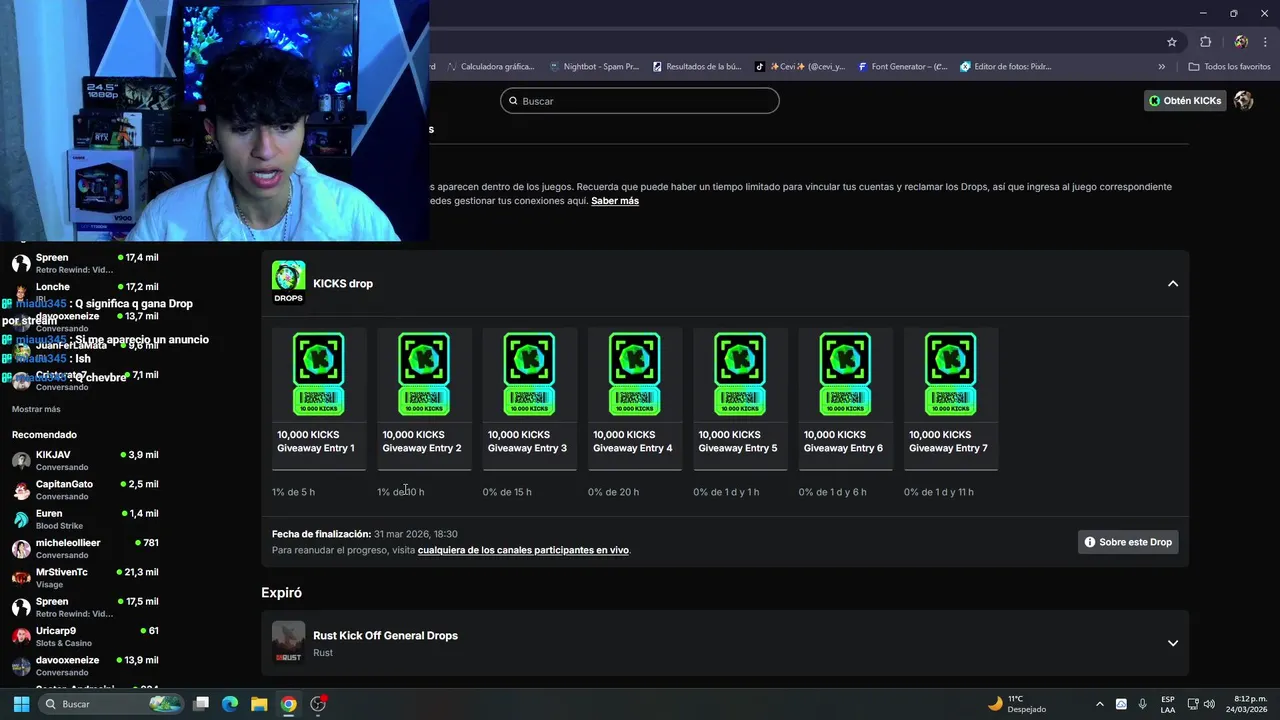Click the KICKS drop DROPS logo icon

pyautogui.click(x=288, y=283)
